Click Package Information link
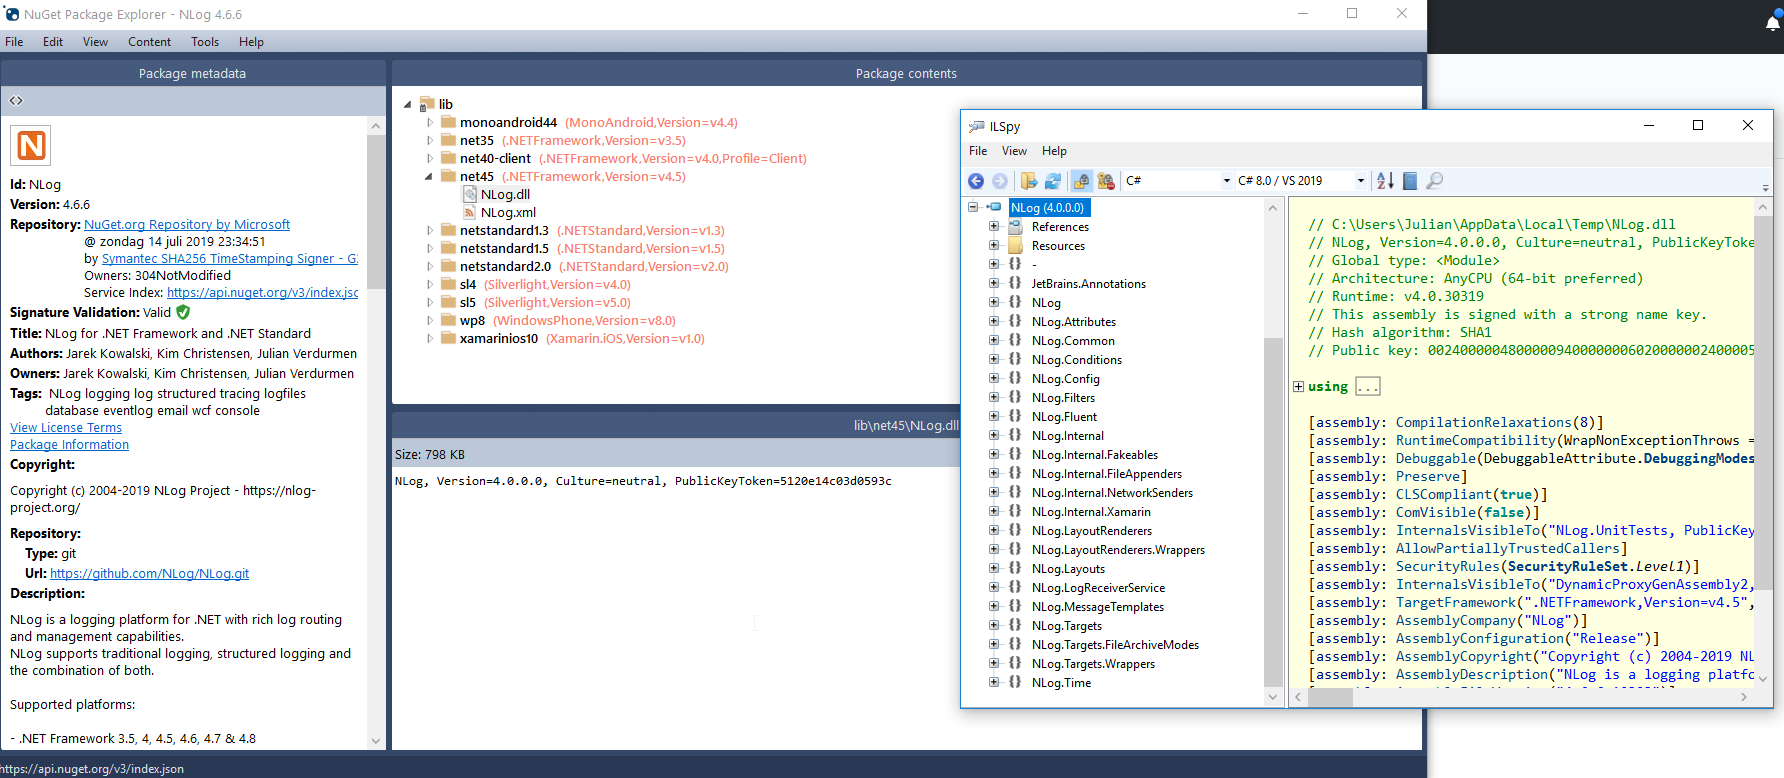The width and height of the screenshot is (1784, 778). pyautogui.click(x=69, y=445)
